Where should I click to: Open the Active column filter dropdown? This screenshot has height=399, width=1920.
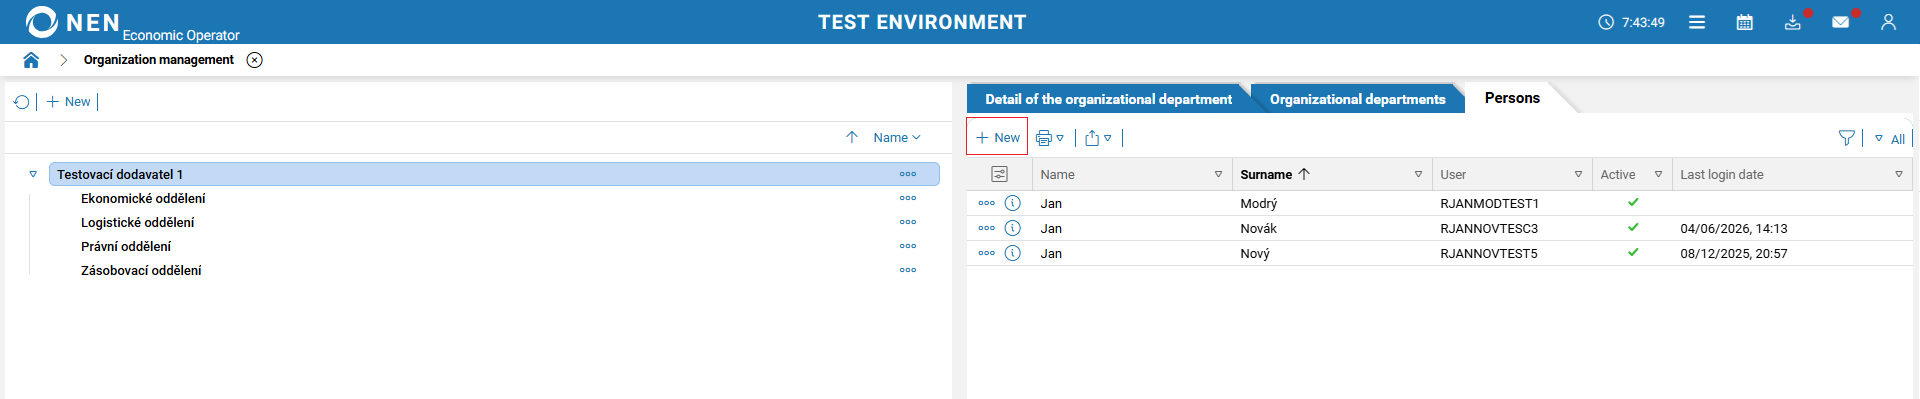click(1658, 174)
